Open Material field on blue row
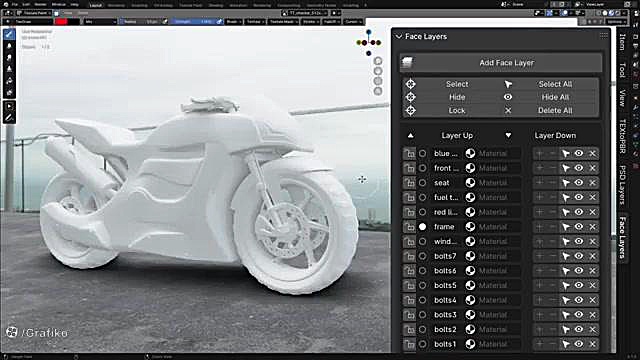This screenshot has height=360, width=640. tap(498, 153)
